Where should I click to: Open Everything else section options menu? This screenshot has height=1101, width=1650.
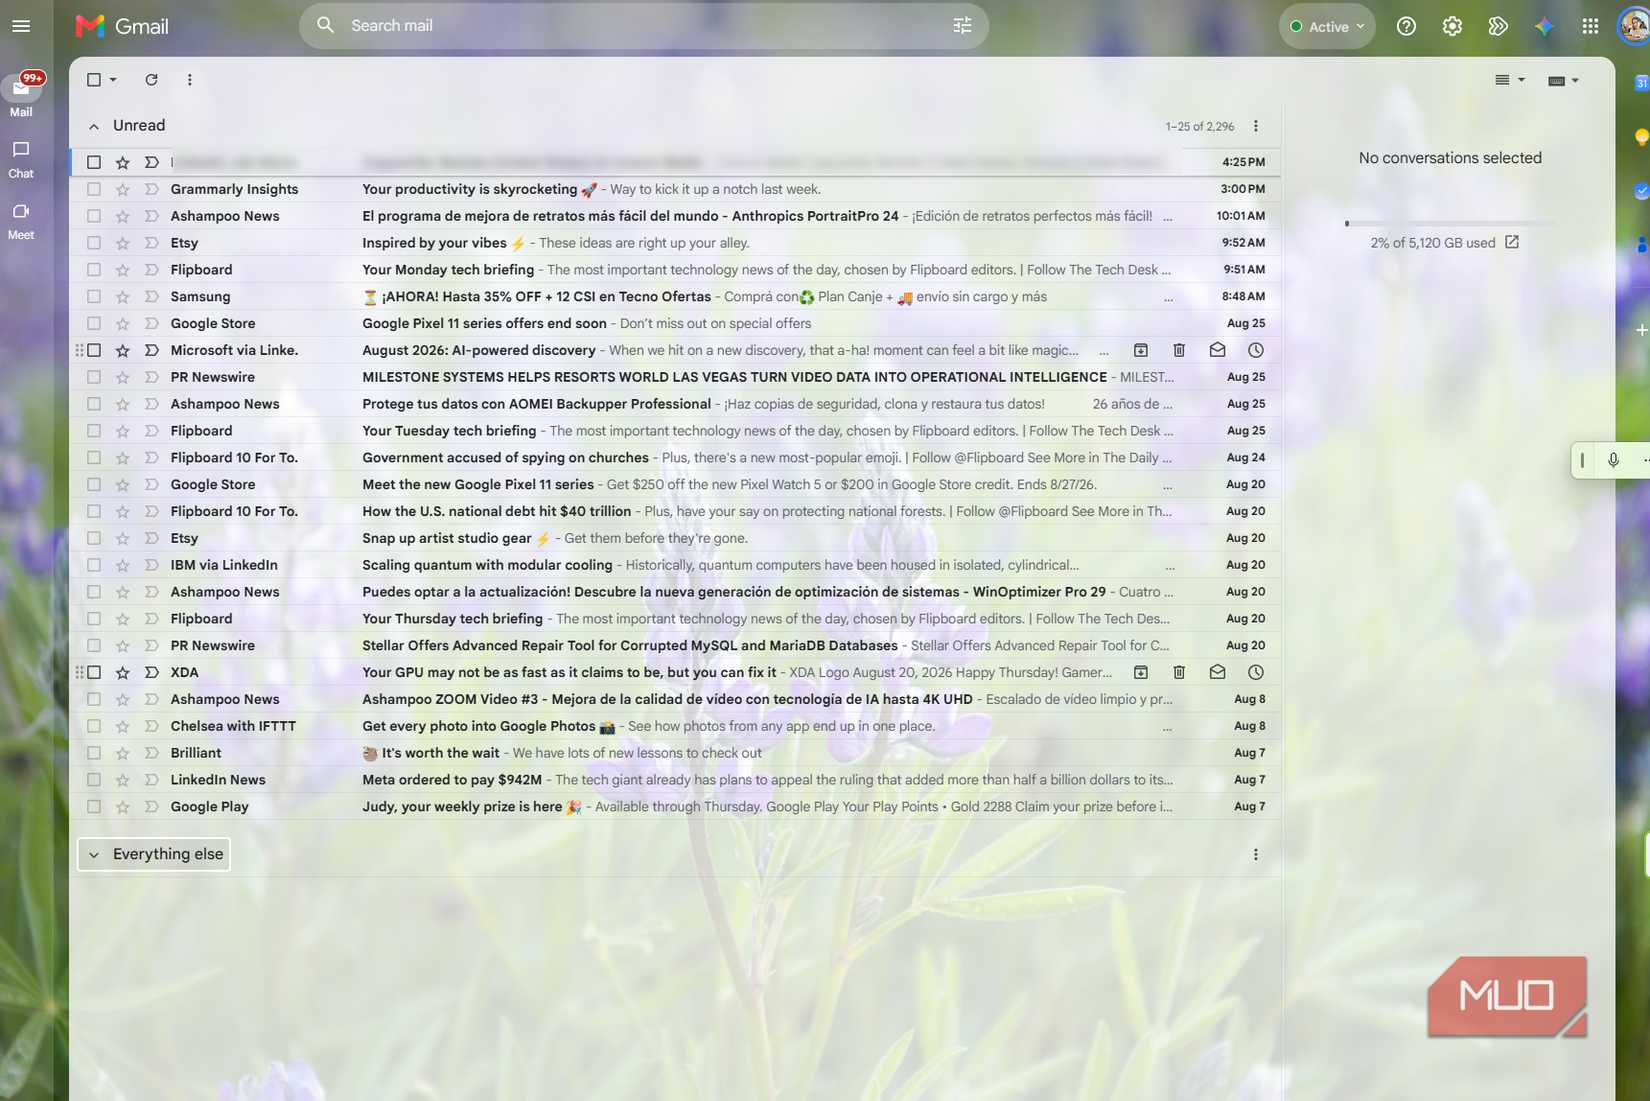(x=1256, y=855)
